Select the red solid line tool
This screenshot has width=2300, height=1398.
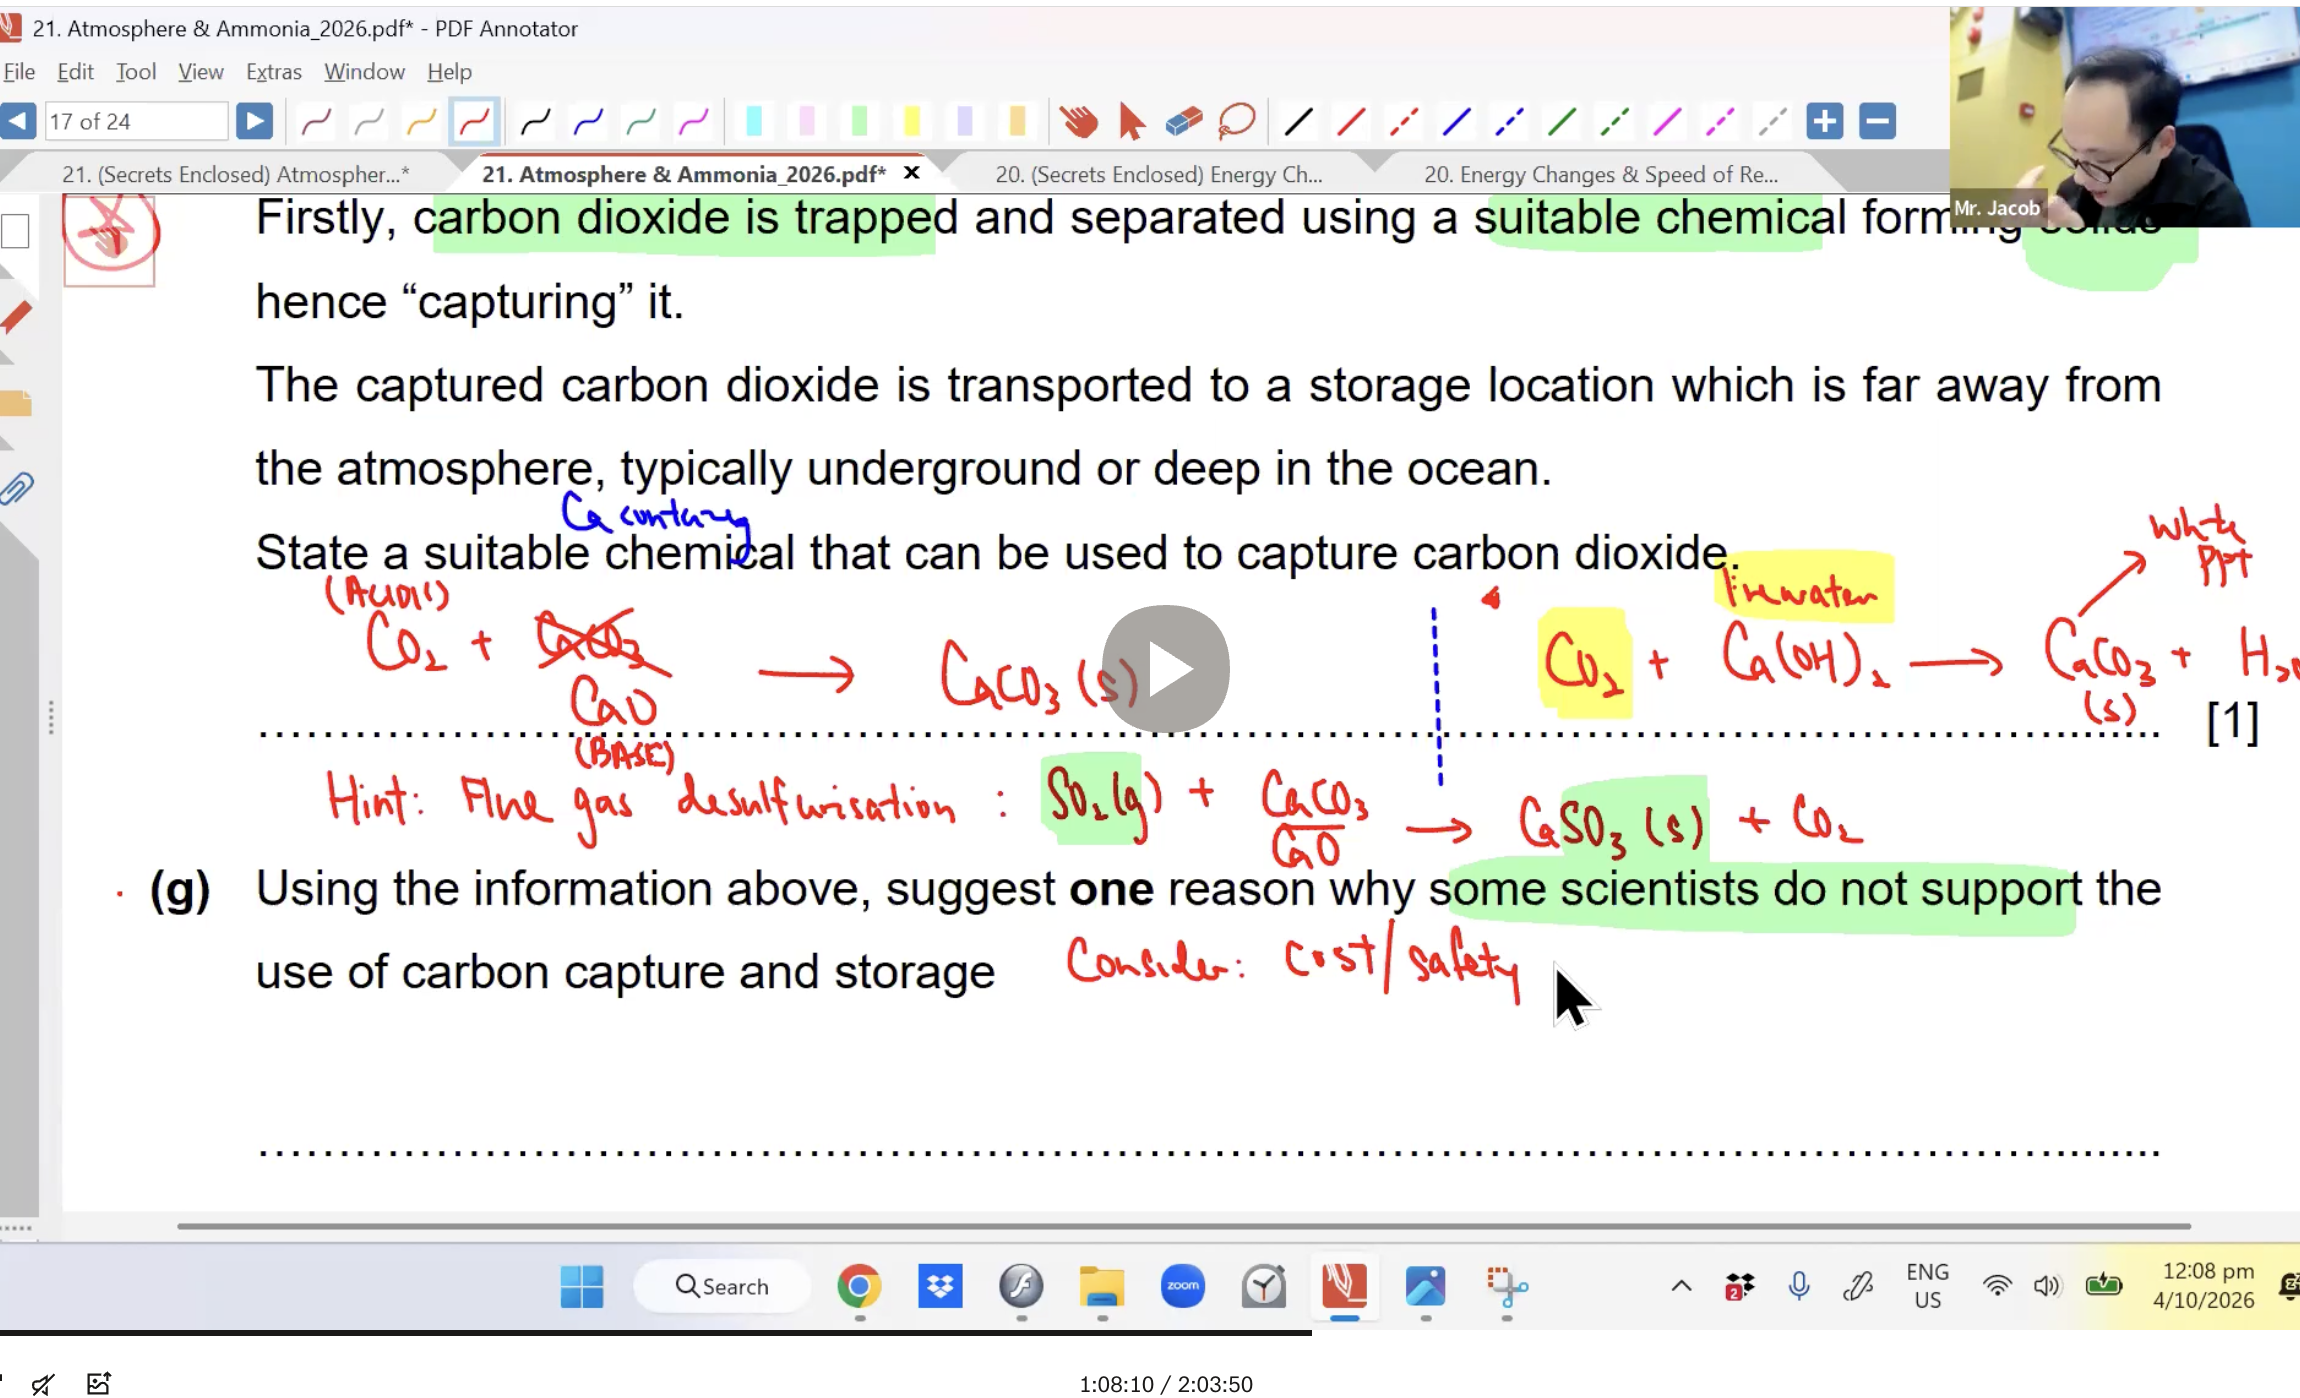pyautogui.click(x=1351, y=122)
